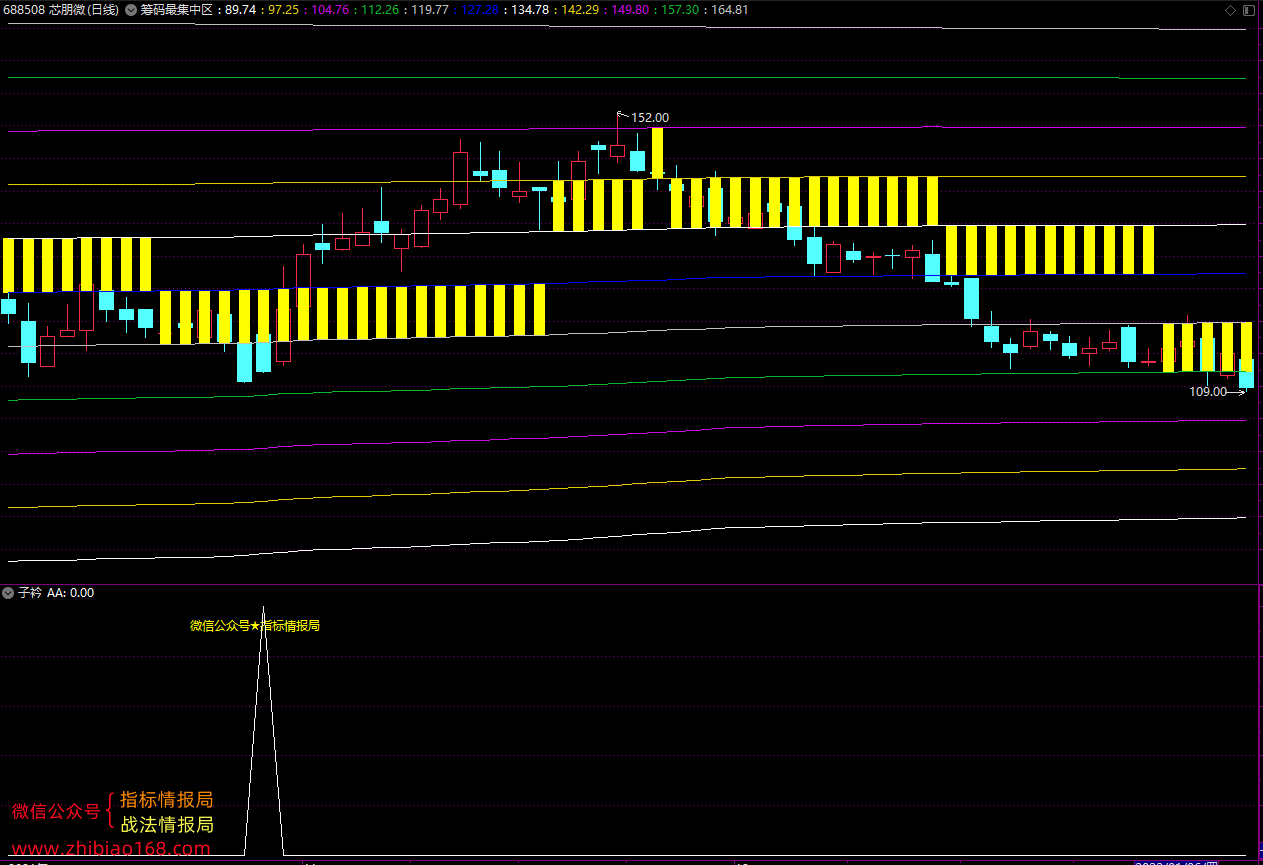Expand the 筹码最集中区 indicator dropdown arrow
Screen dimensions: 1263x865
[130, 10]
